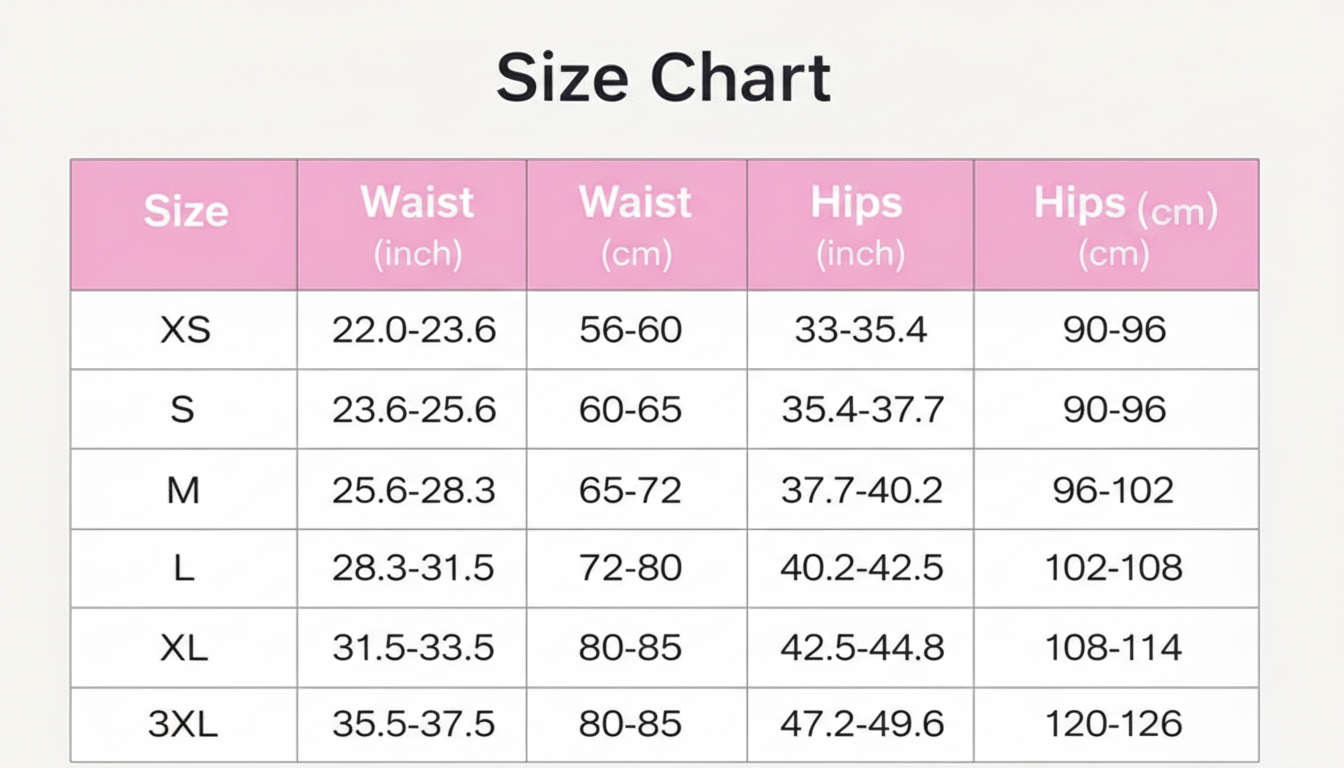
Task: Click the 96-102 hips cm cell
Action: click(1113, 489)
